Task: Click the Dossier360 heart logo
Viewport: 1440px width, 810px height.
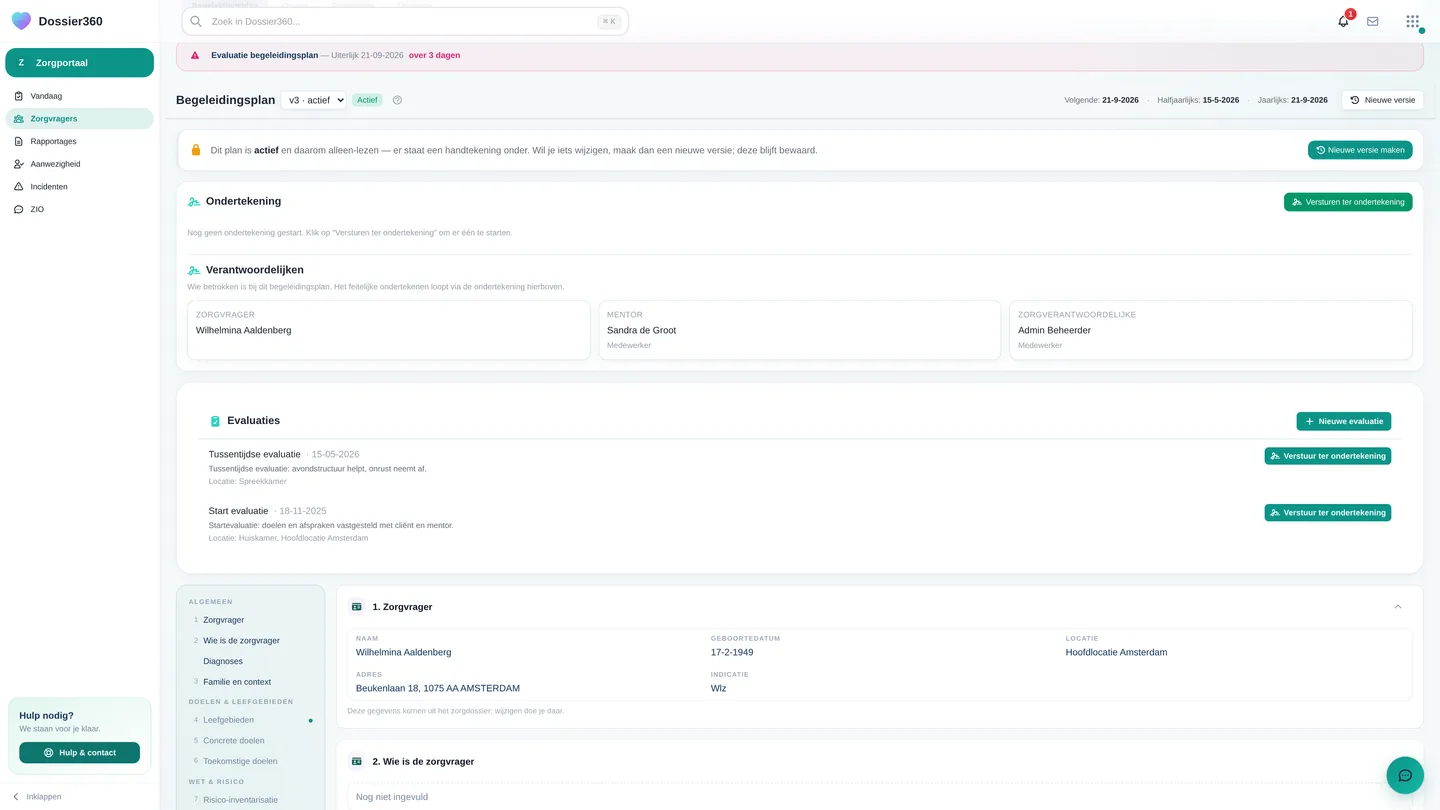Action: click(21, 21)
